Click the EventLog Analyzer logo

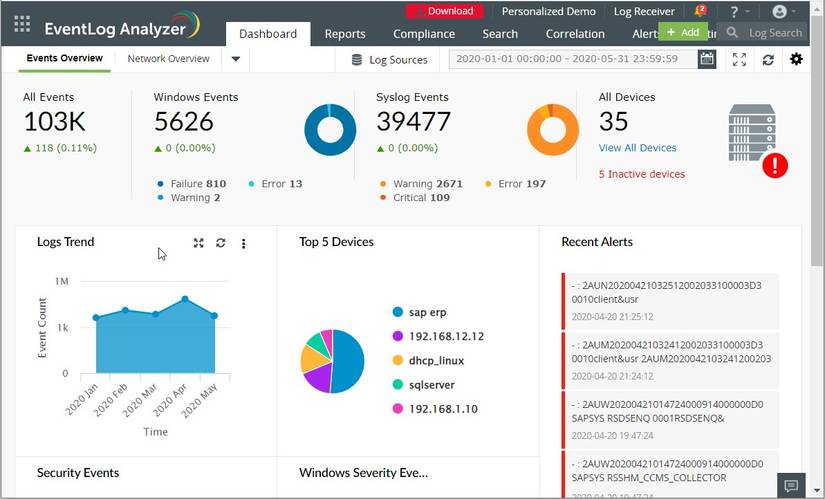click(122, 26)
